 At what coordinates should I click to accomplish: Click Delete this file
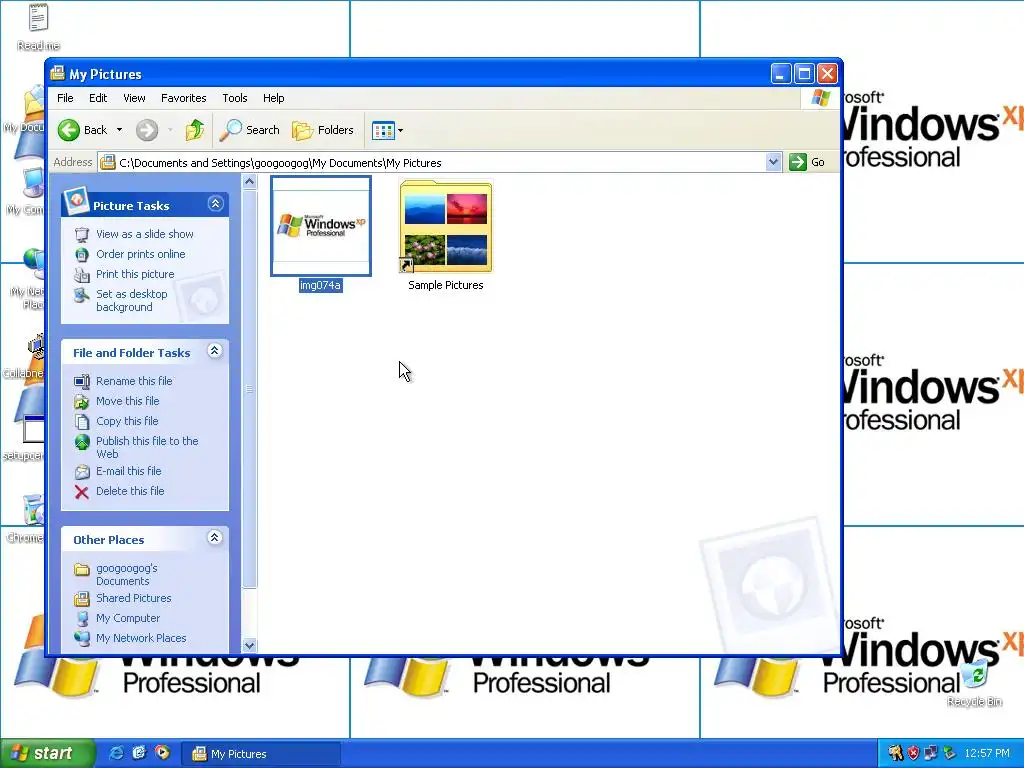tap(130, 491)
